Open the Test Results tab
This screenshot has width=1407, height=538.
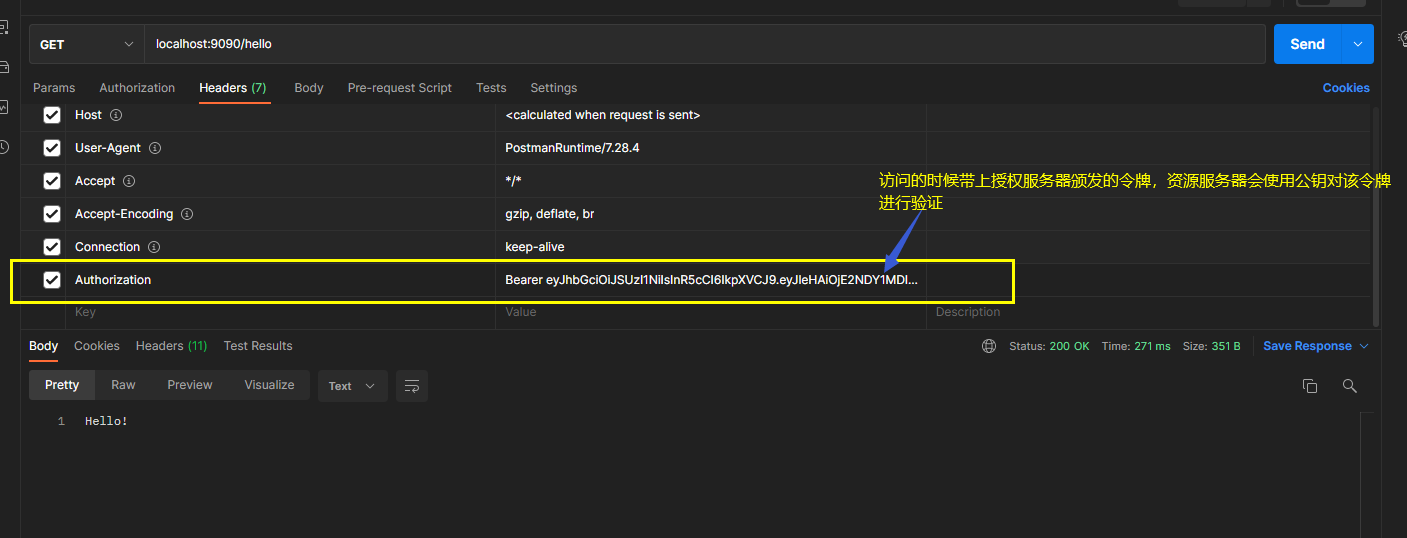[x=258, y=346]
